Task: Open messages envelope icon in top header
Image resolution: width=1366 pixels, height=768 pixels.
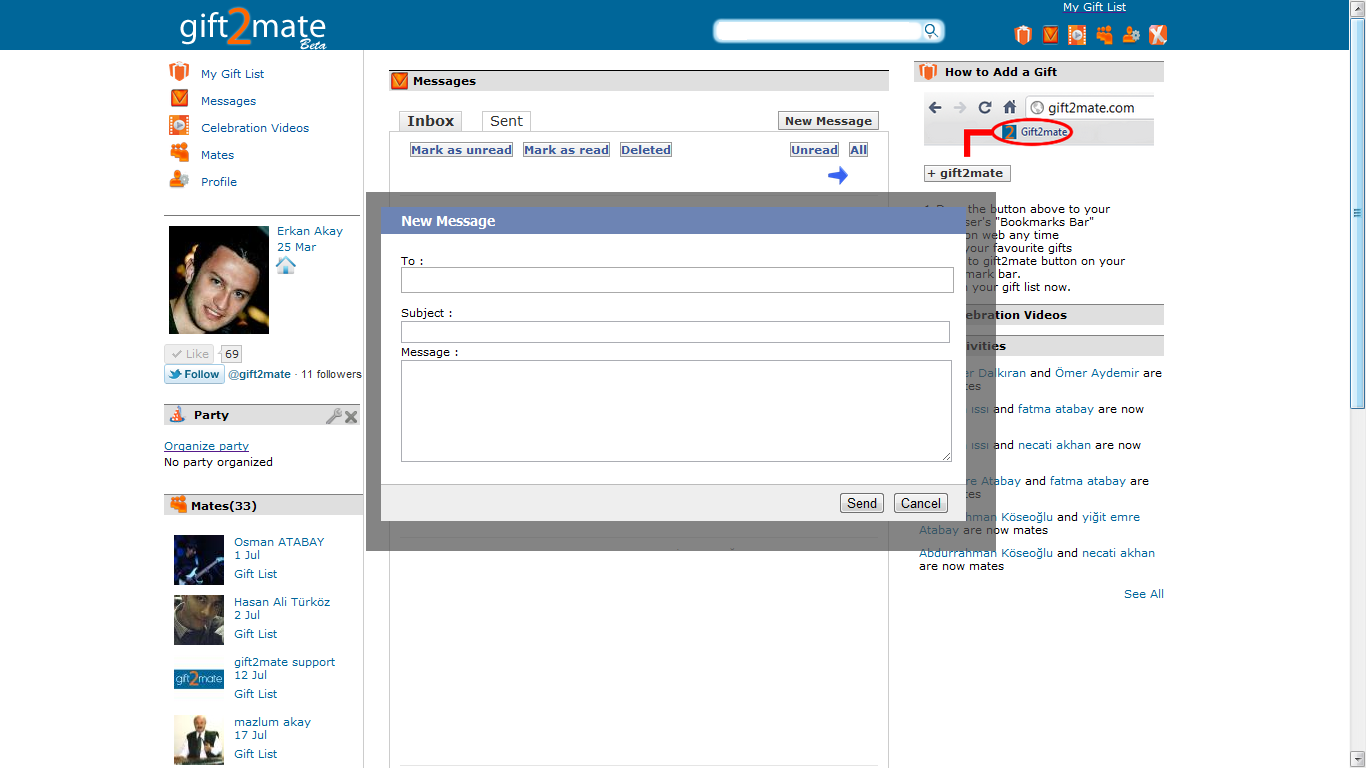Action: (x=1050, y=35)
